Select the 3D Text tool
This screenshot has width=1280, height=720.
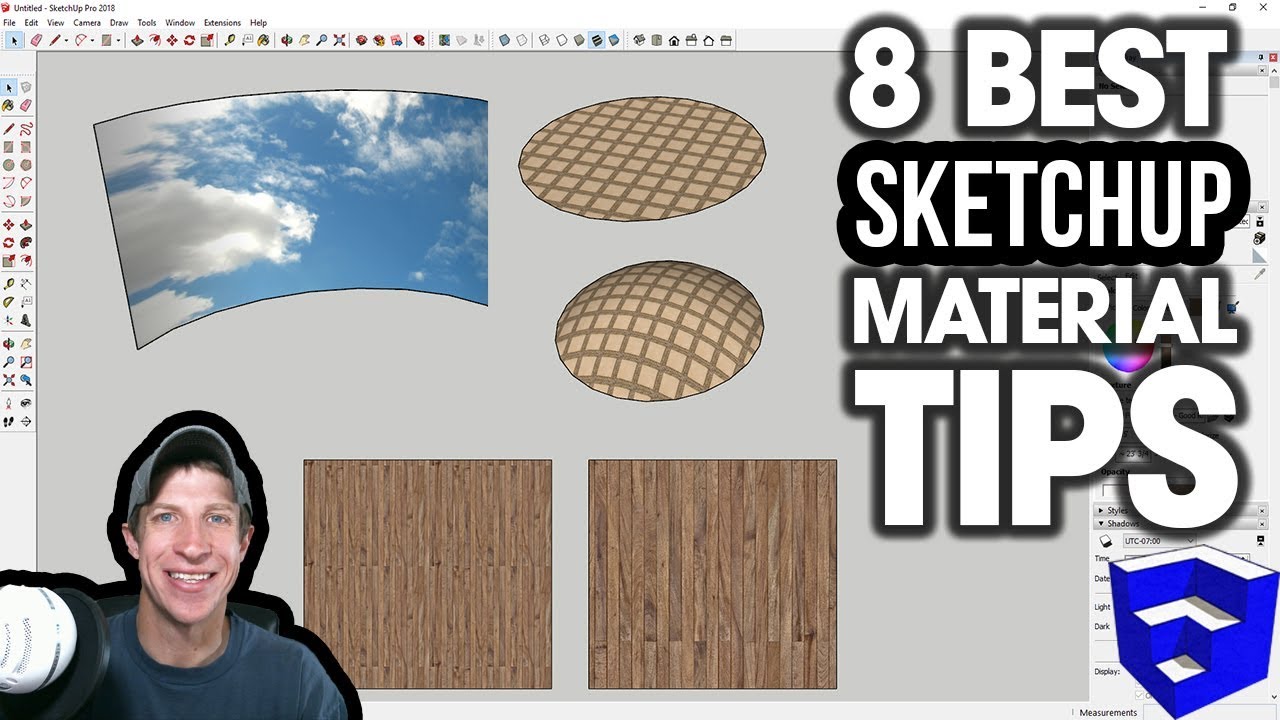point(26,321)
